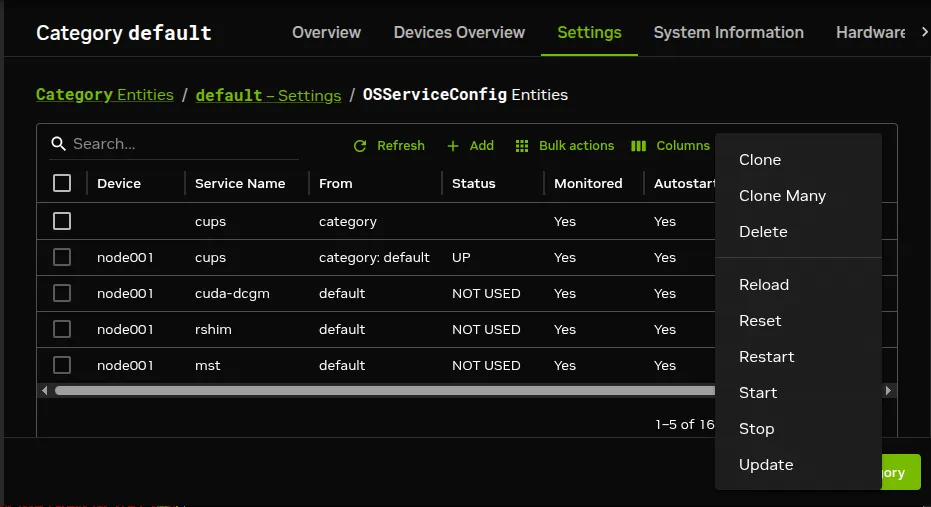Click the Bulk actions grid icon
The height and width of the screenshot is (507, 931).
(x=522, y=146)
